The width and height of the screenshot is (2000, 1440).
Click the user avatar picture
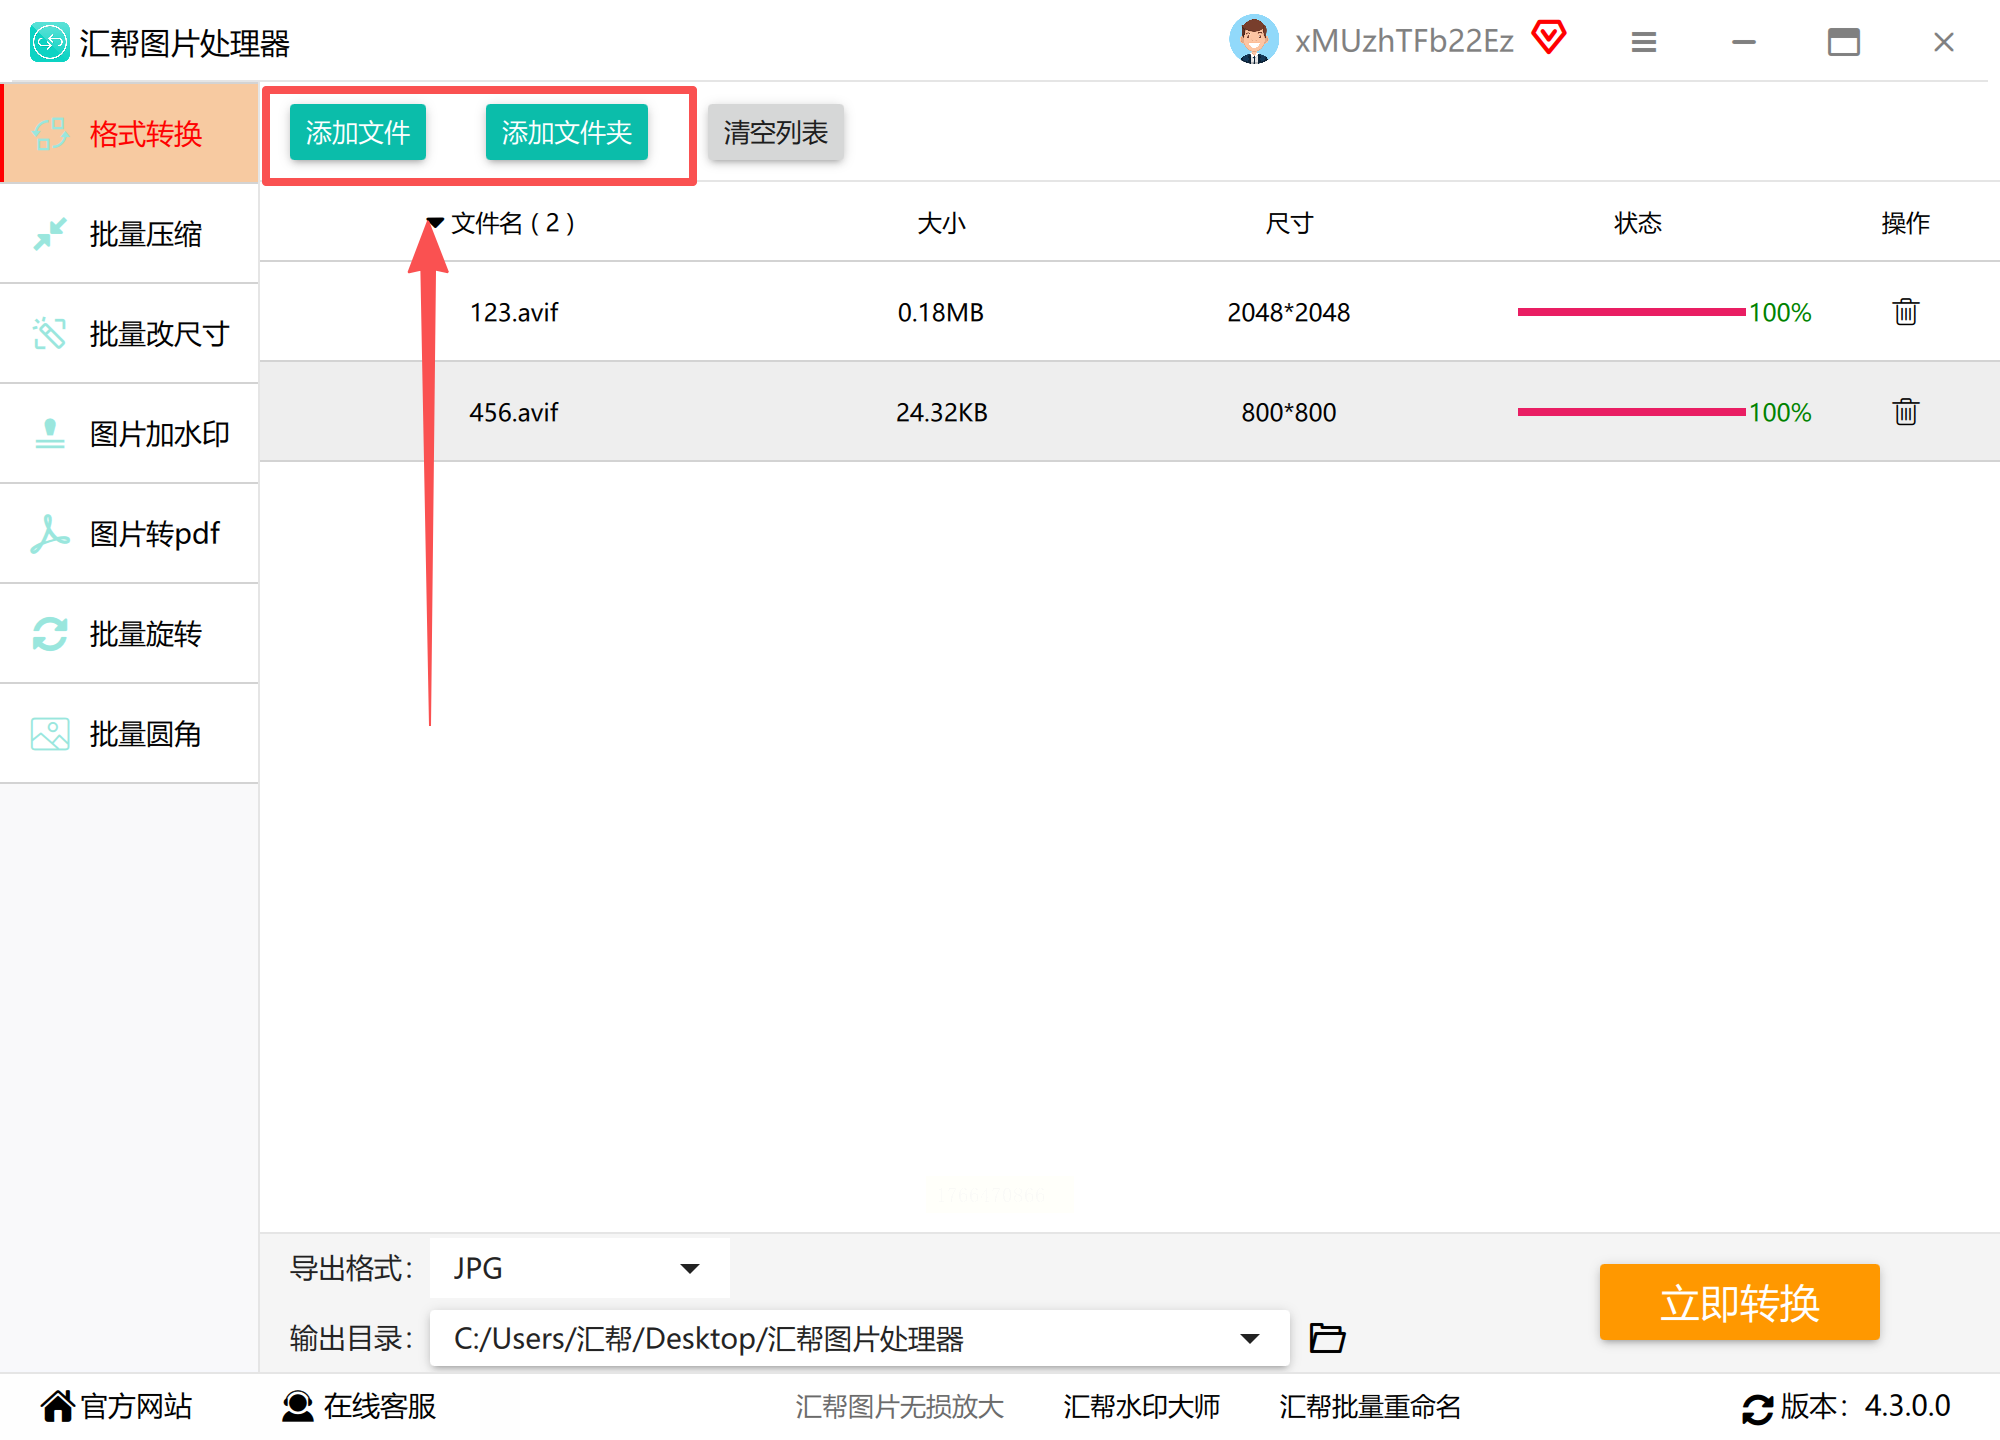tap(1253, 40)
